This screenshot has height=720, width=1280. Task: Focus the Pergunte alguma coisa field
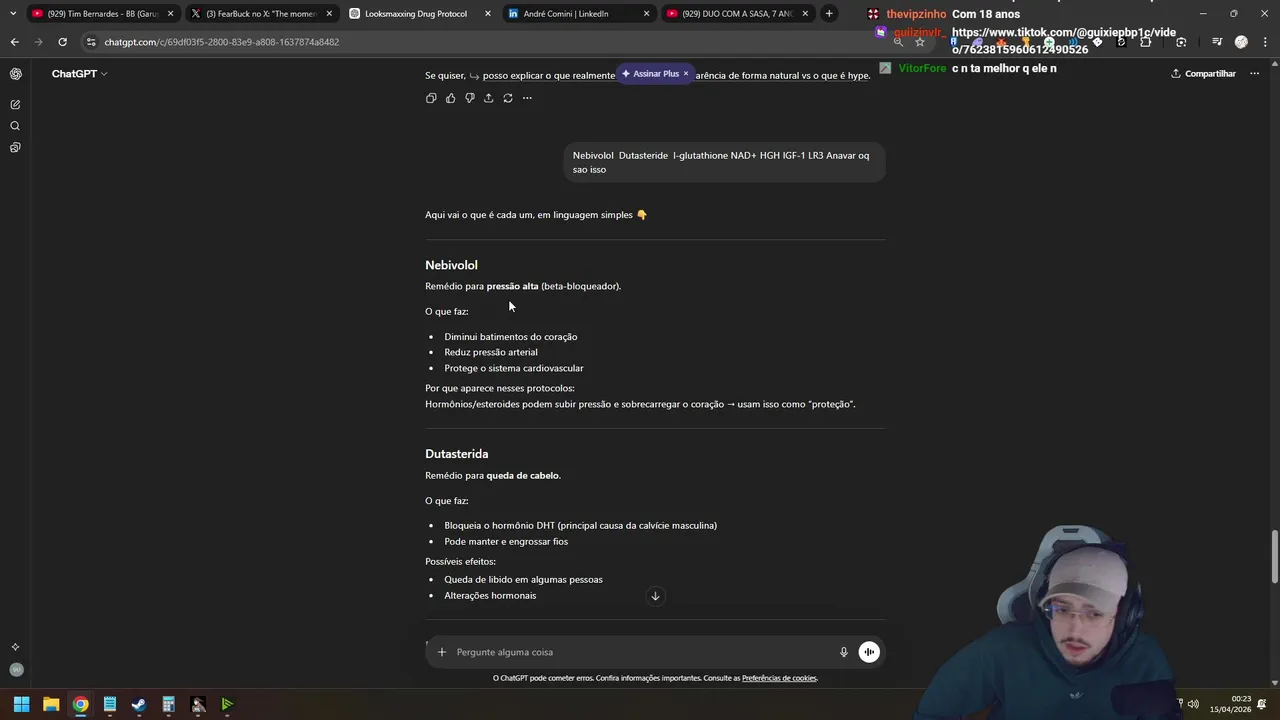pyautogui.click(x=640, y=652)
